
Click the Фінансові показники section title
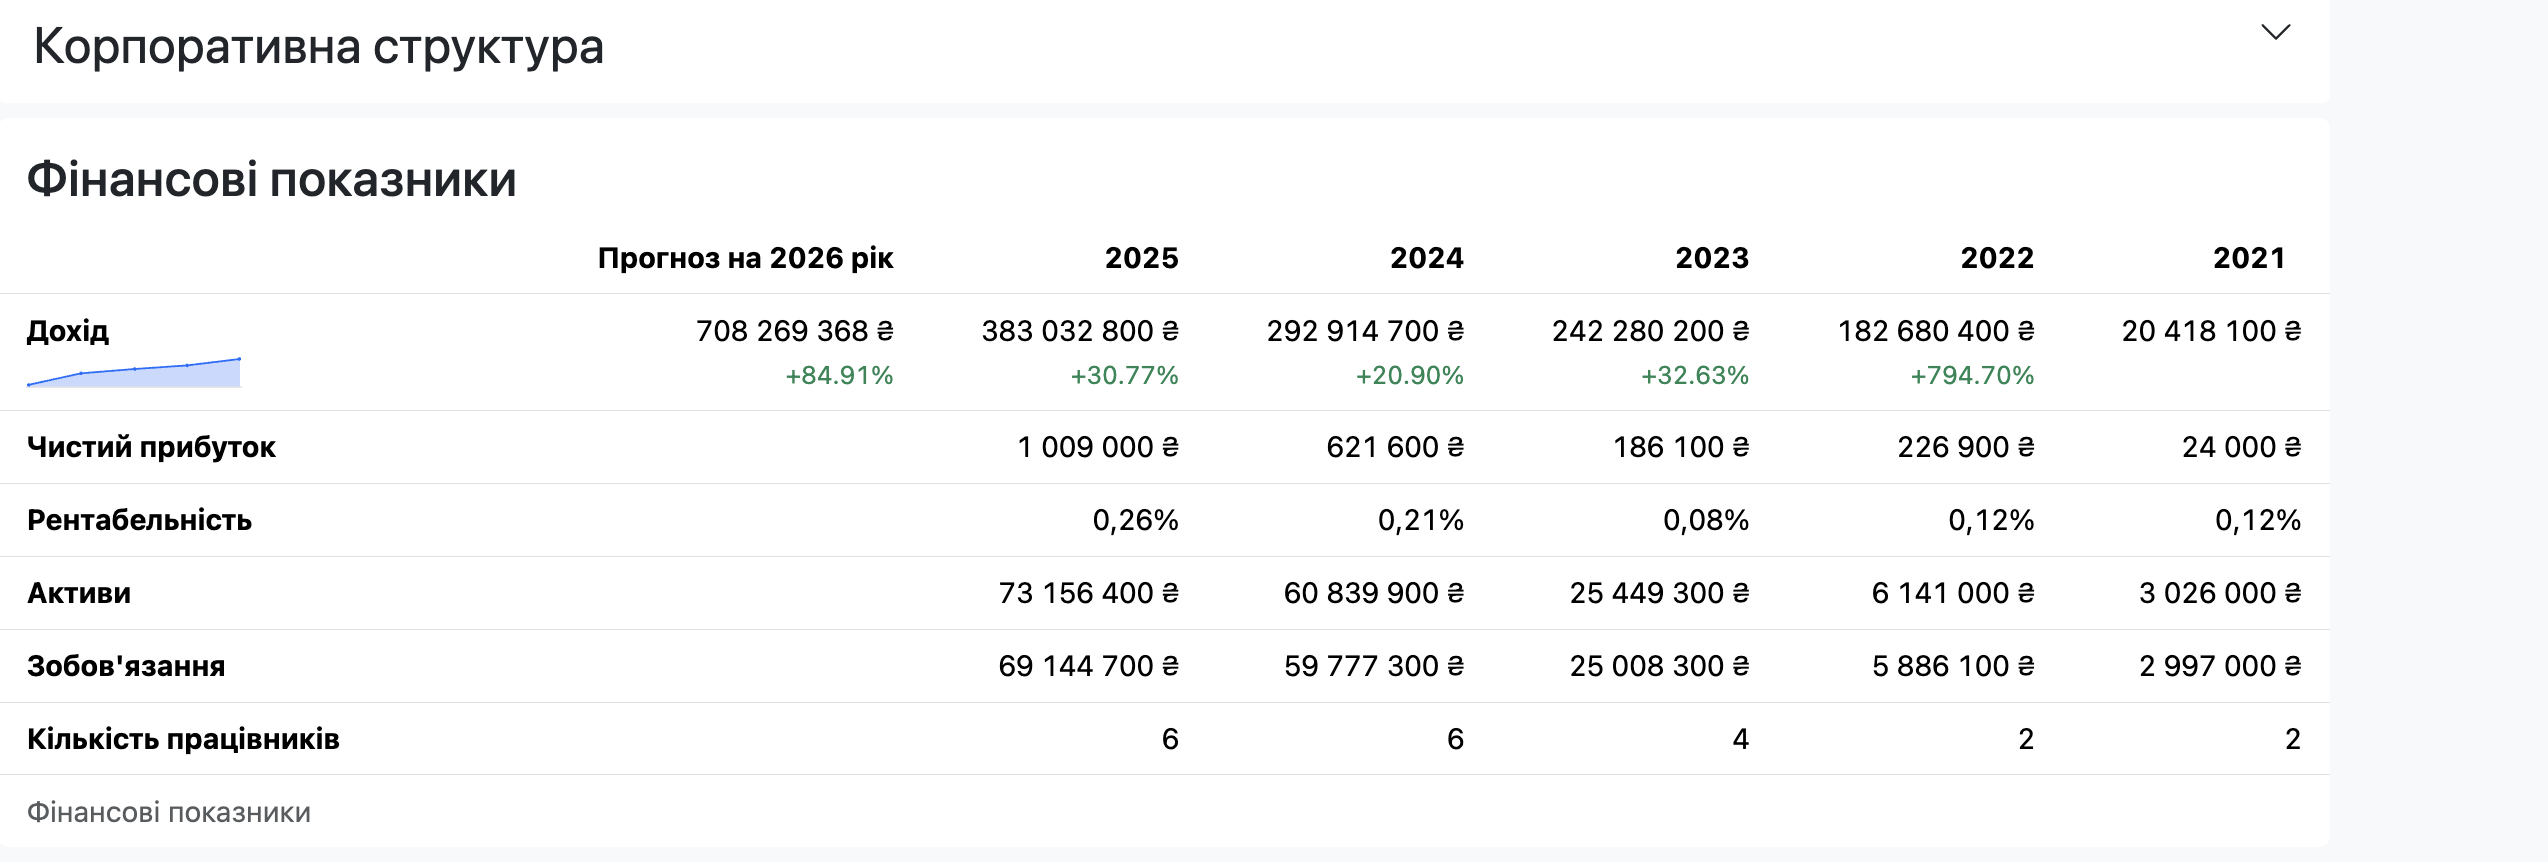[272, 180]
